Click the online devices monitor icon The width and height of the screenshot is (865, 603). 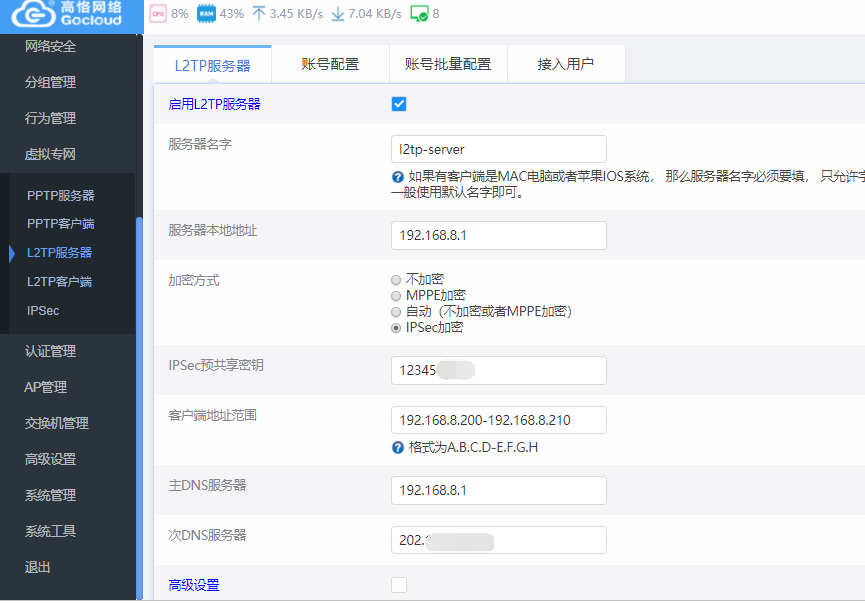coord(419,14)
